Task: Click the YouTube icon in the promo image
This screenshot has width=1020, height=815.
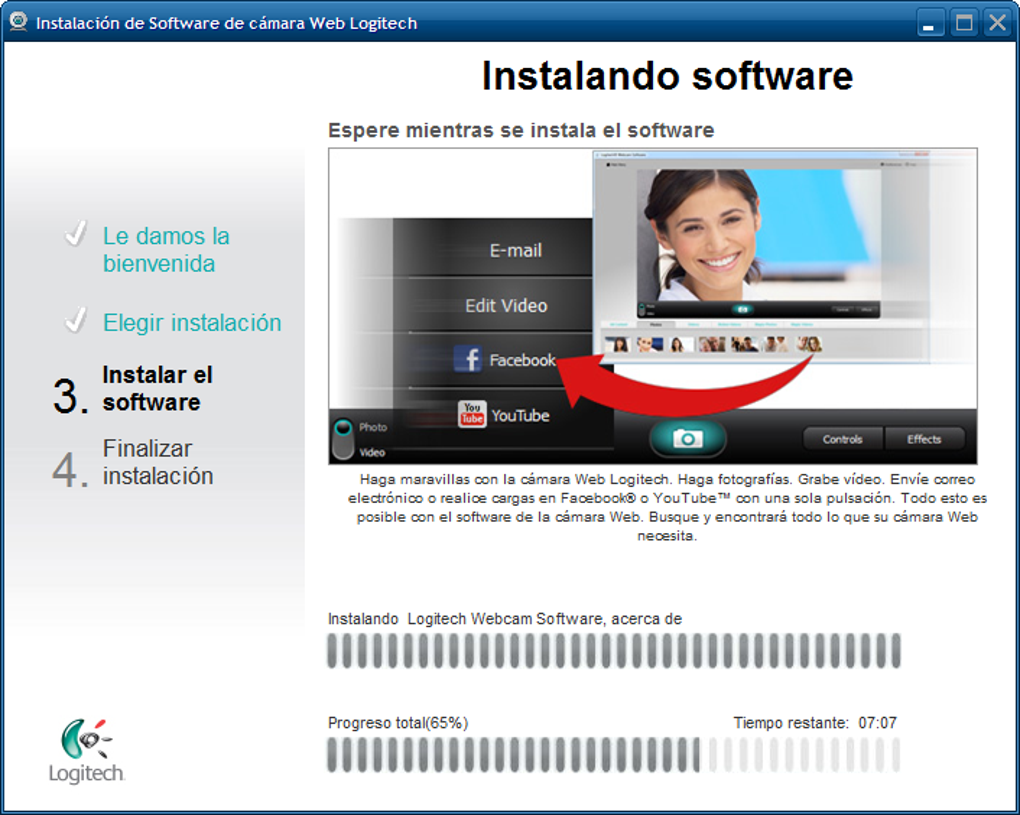Action: pos(472,414)
